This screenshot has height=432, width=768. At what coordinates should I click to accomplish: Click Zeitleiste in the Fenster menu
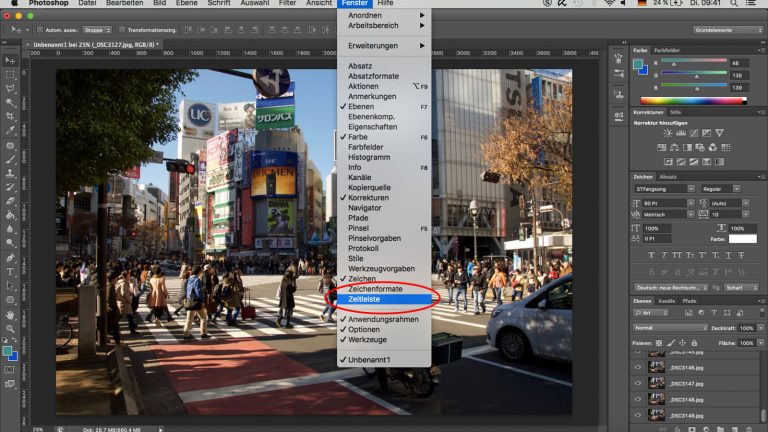(363, 298)
